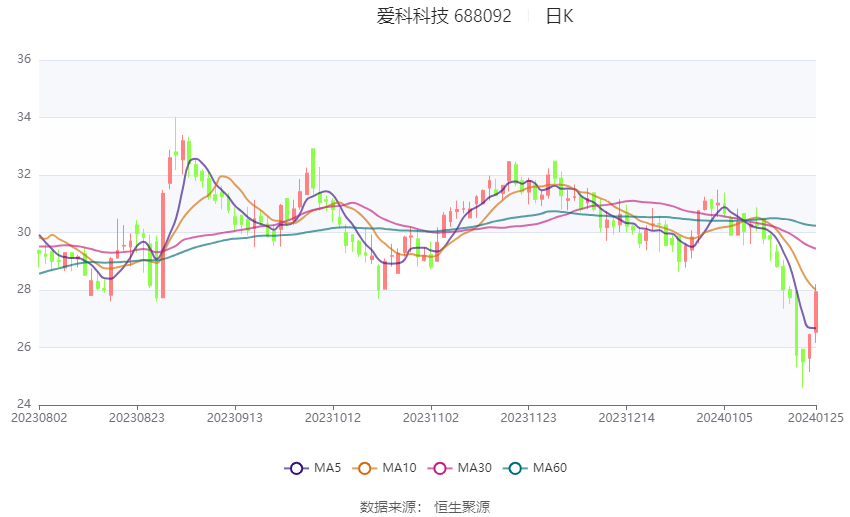850x517 pixels.
Task: Toggle the MA5 legend series
Action: click(313, 468)
